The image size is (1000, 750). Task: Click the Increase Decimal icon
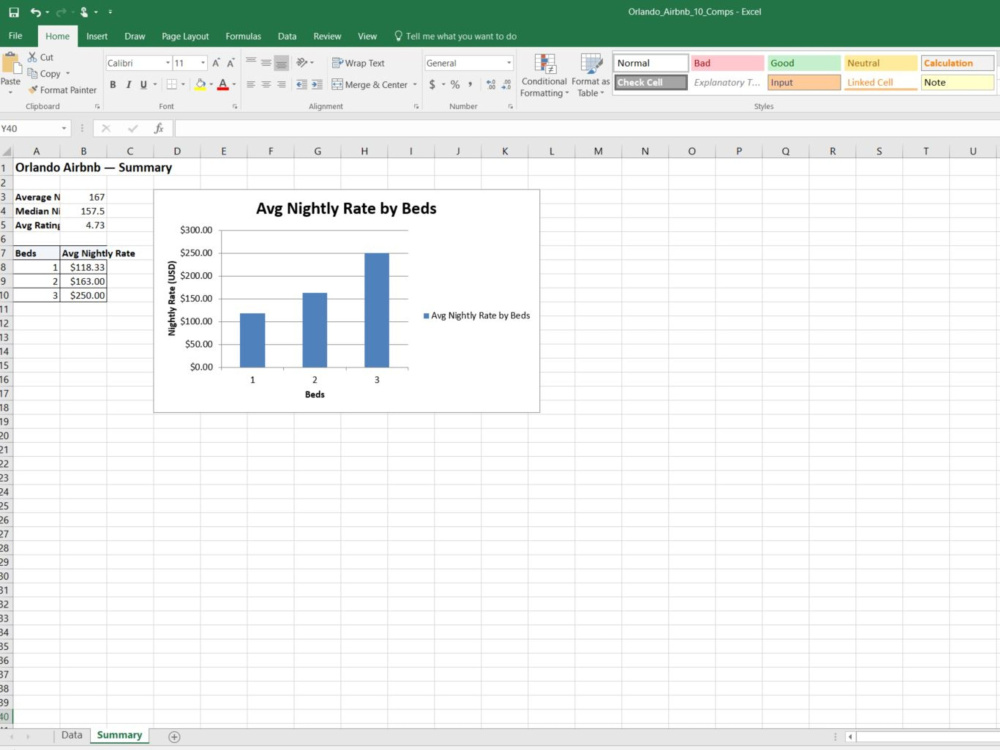(490, 84)
